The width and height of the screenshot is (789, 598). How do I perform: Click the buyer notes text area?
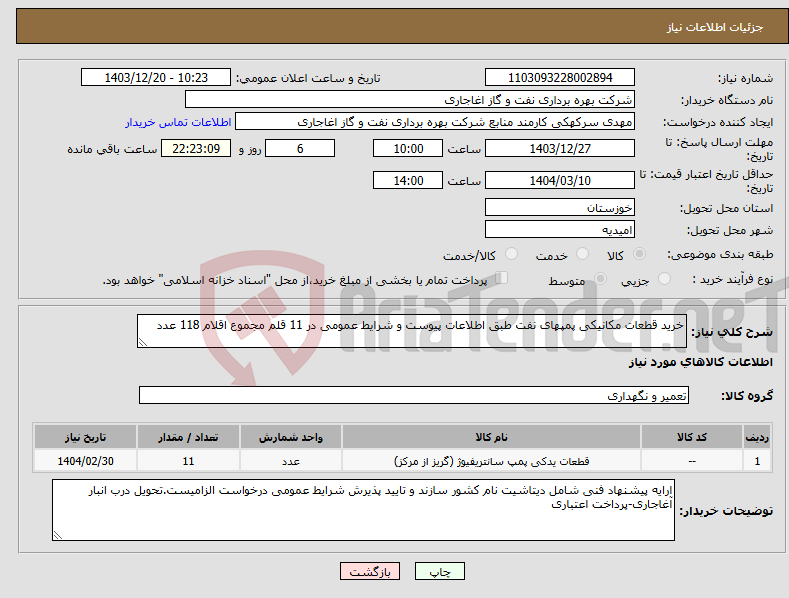[363, 510]
